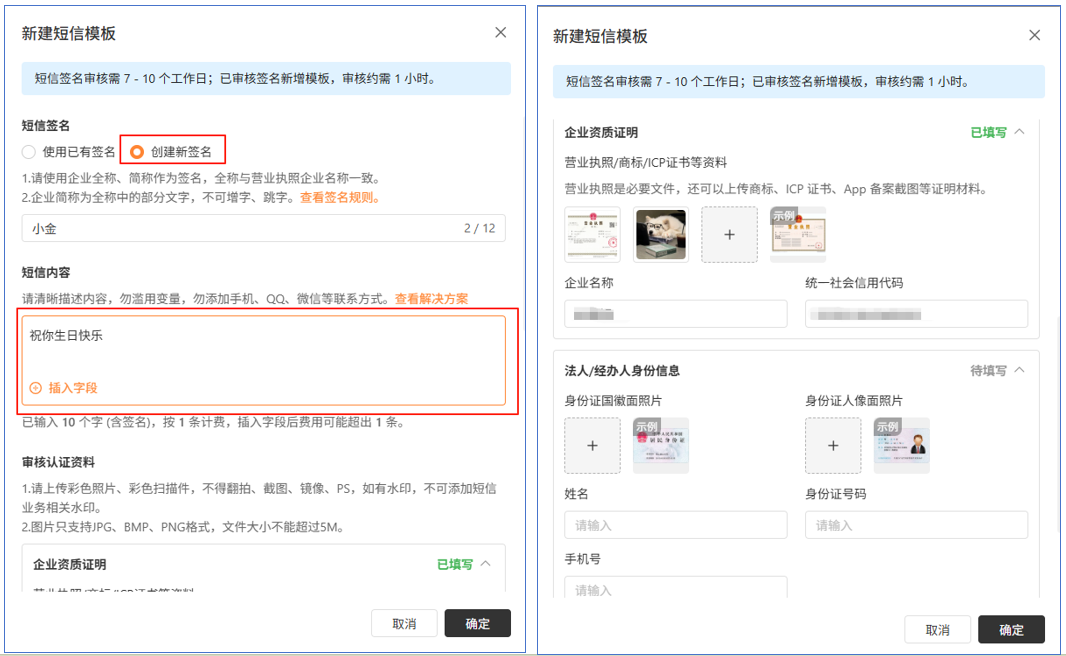View the business license example image

point(798,235)
